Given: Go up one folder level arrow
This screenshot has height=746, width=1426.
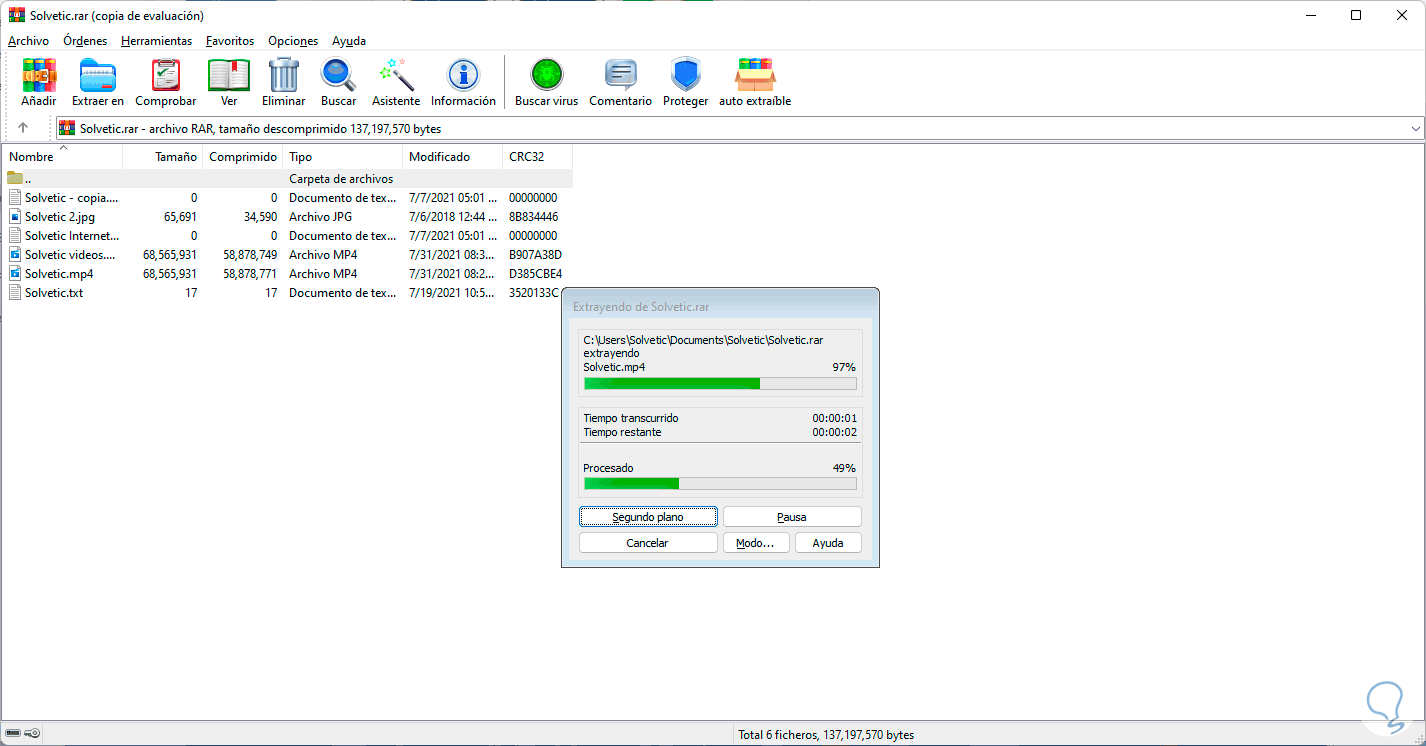Looking at the screenshot, I should [x=23, y=128].
